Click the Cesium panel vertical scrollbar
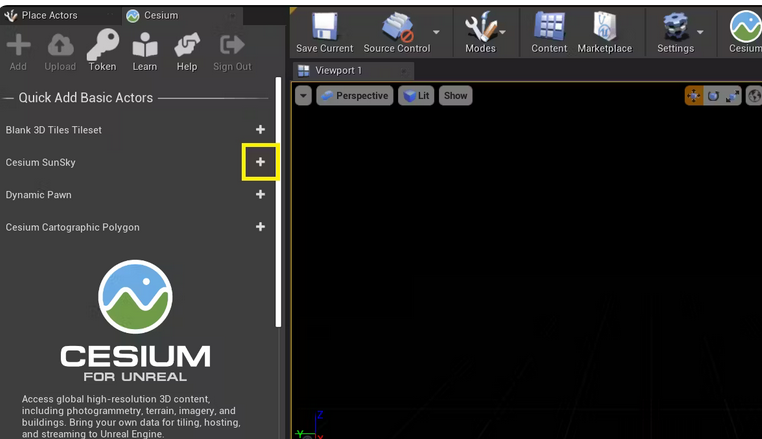 pos(278,202)
